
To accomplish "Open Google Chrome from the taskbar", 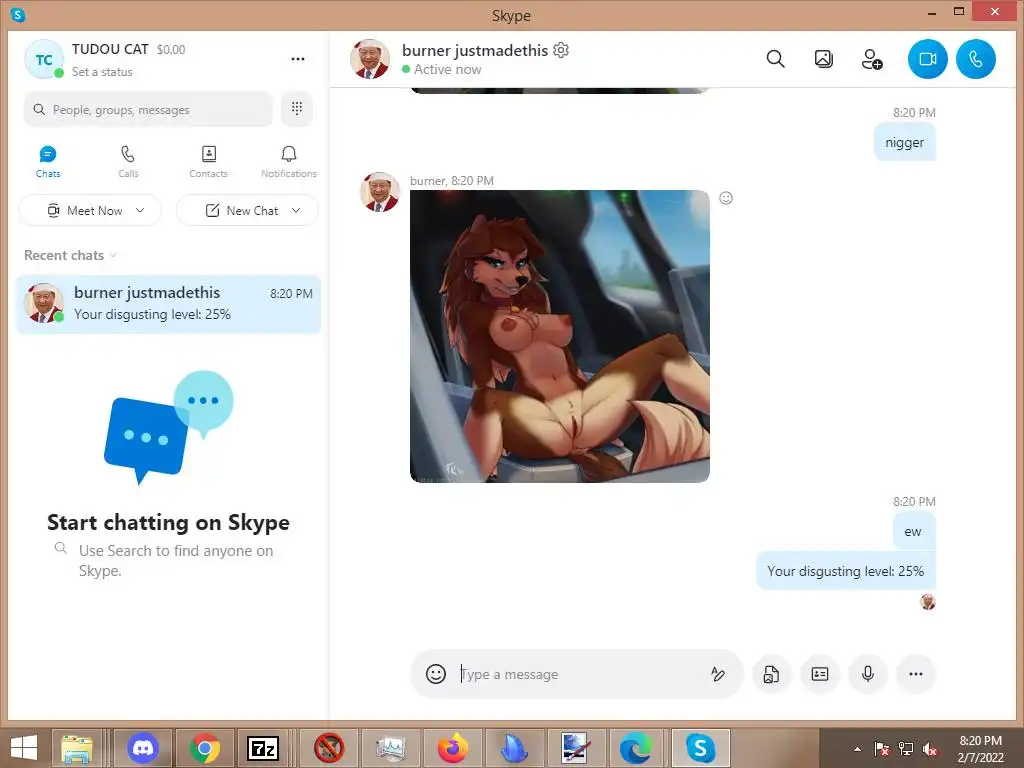I will 204,748.
